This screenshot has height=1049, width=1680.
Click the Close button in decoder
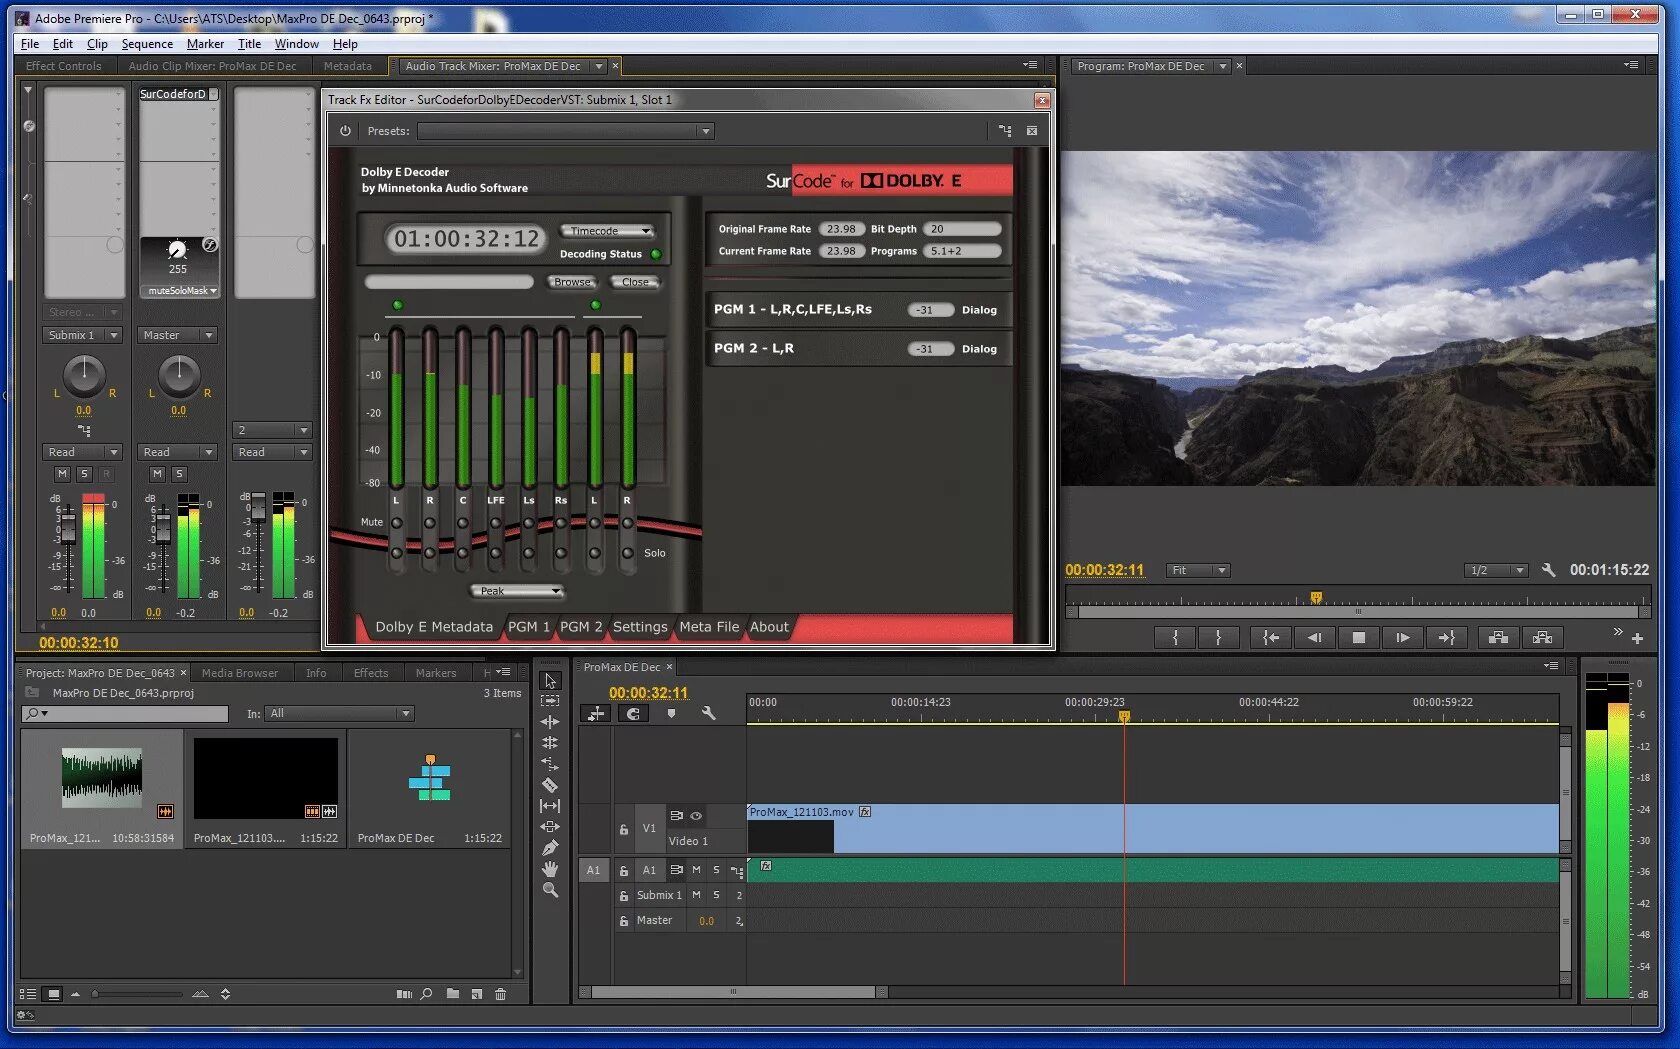[635, 282]
